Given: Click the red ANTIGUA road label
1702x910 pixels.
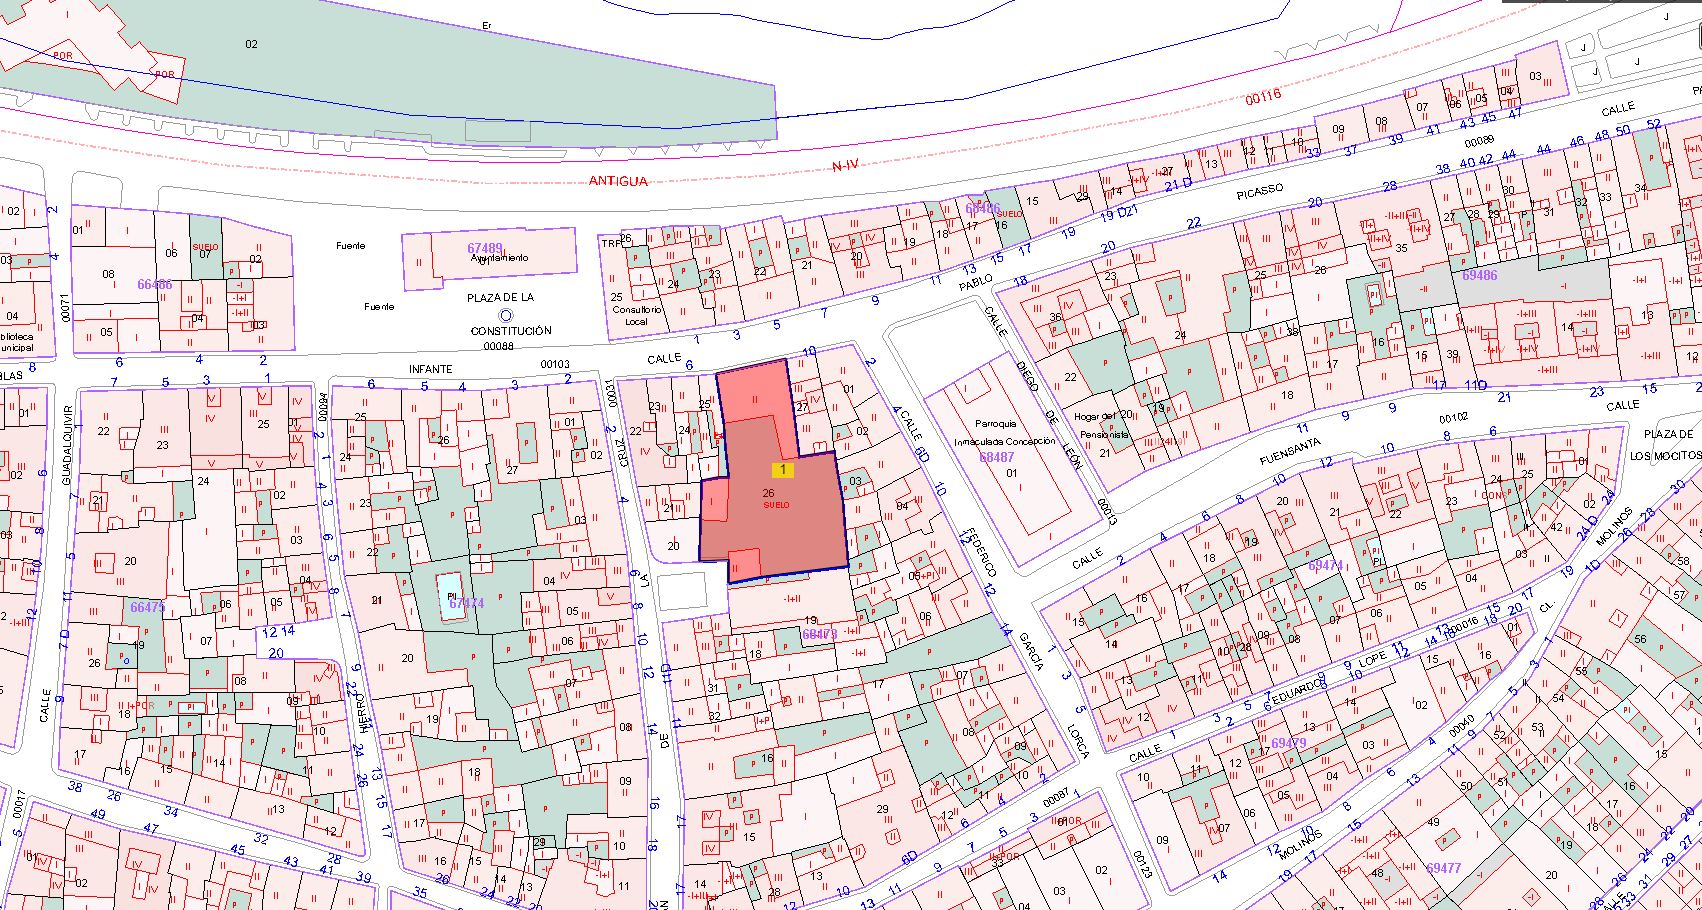Looking at the screenshot, I should pos(618,181).
